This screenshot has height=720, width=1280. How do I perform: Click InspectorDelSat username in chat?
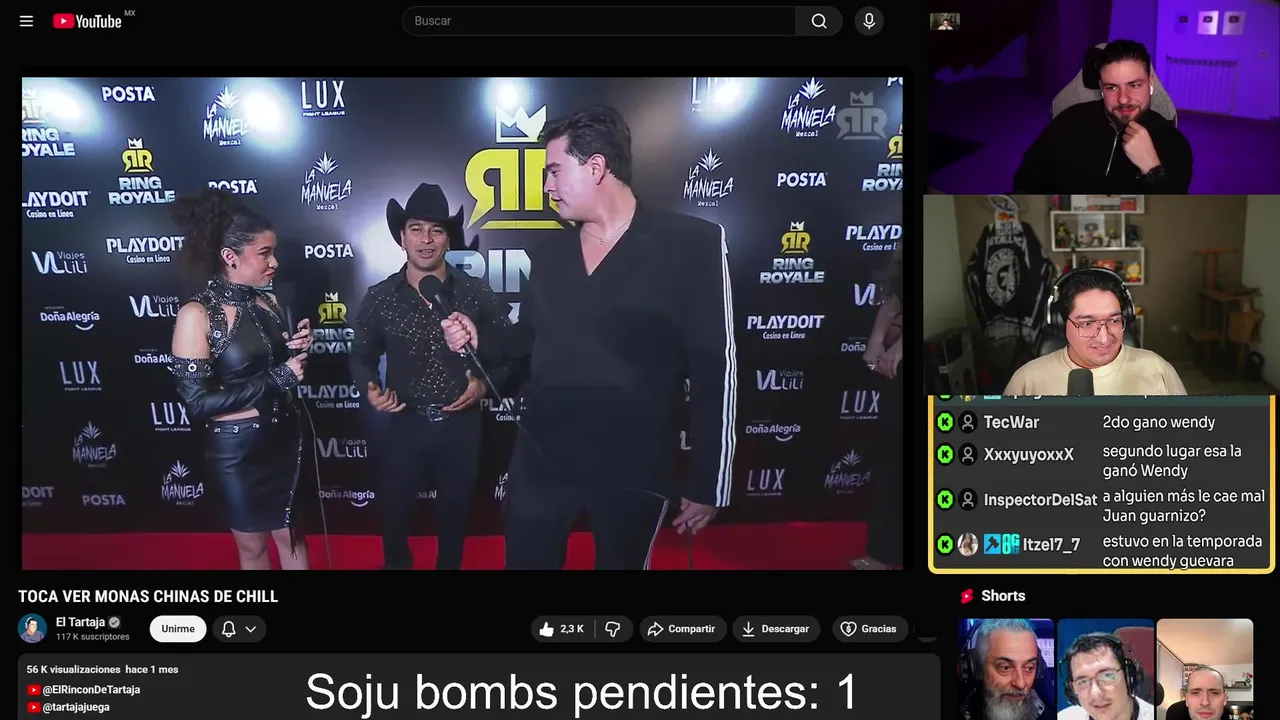click(x=1040, y=500)
